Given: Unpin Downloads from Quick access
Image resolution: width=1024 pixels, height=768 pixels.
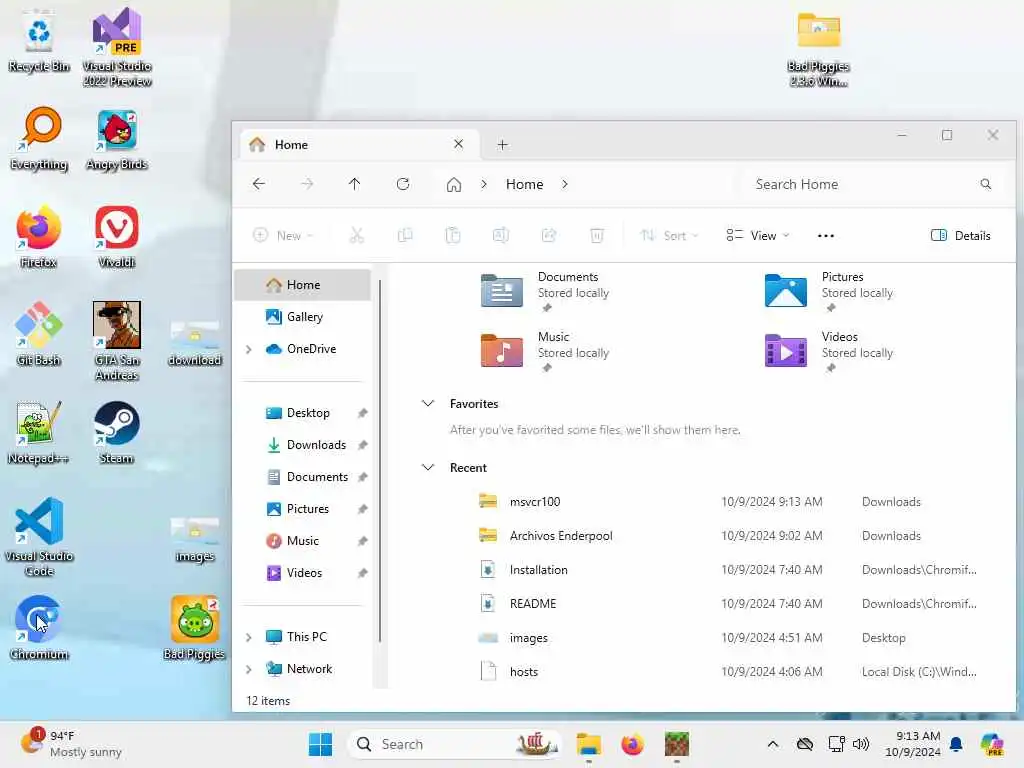Looking at the screenshot, I should [362, 445].
